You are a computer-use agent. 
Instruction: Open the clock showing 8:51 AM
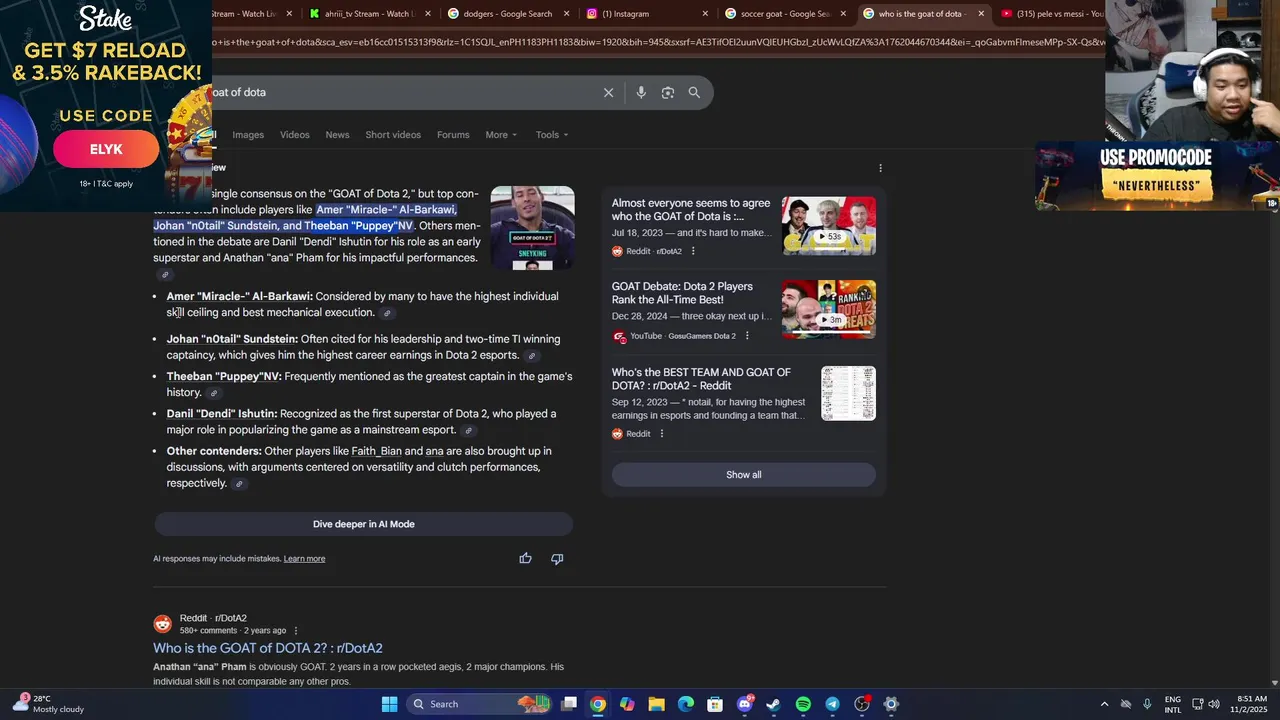[1251, 704]
